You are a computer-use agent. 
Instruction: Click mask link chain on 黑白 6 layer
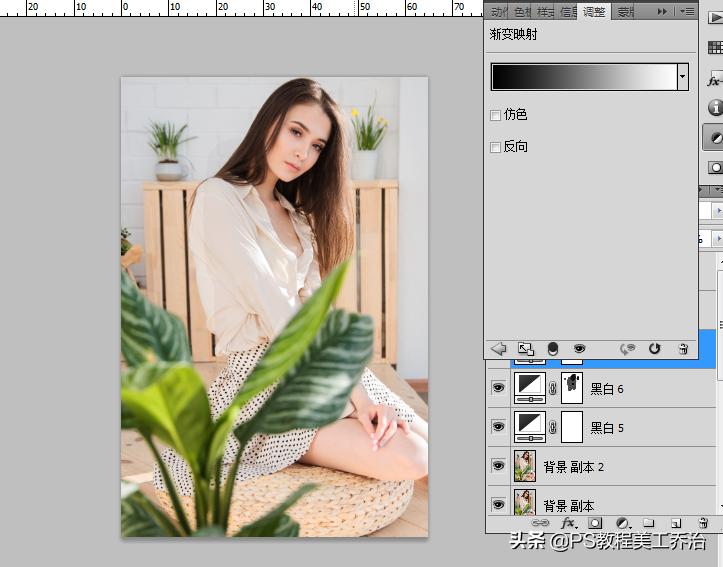pos(553,388)
